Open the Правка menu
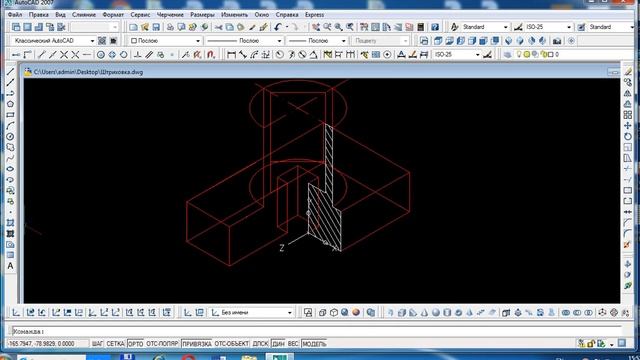Image resolution: width=640 pixels, height=360 pixels. click(39, 15)
